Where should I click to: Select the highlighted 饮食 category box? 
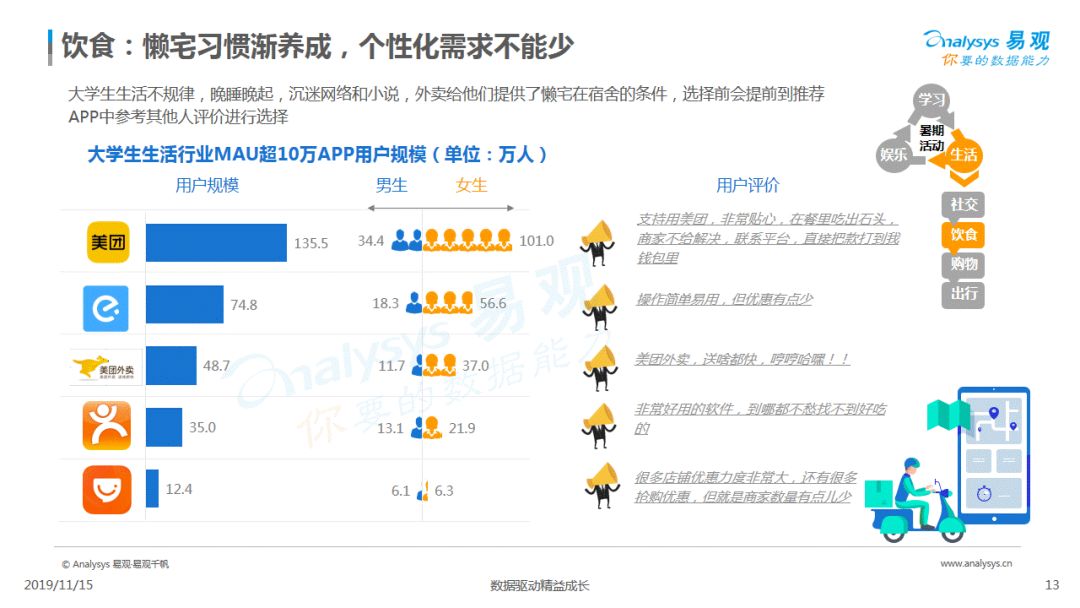pos(963,234)
